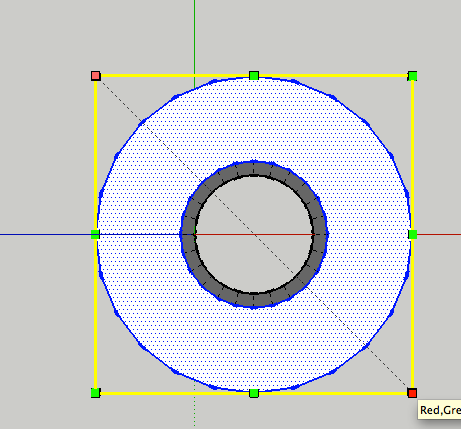Click the Red,Green scale tooltip label

(440, 410)
